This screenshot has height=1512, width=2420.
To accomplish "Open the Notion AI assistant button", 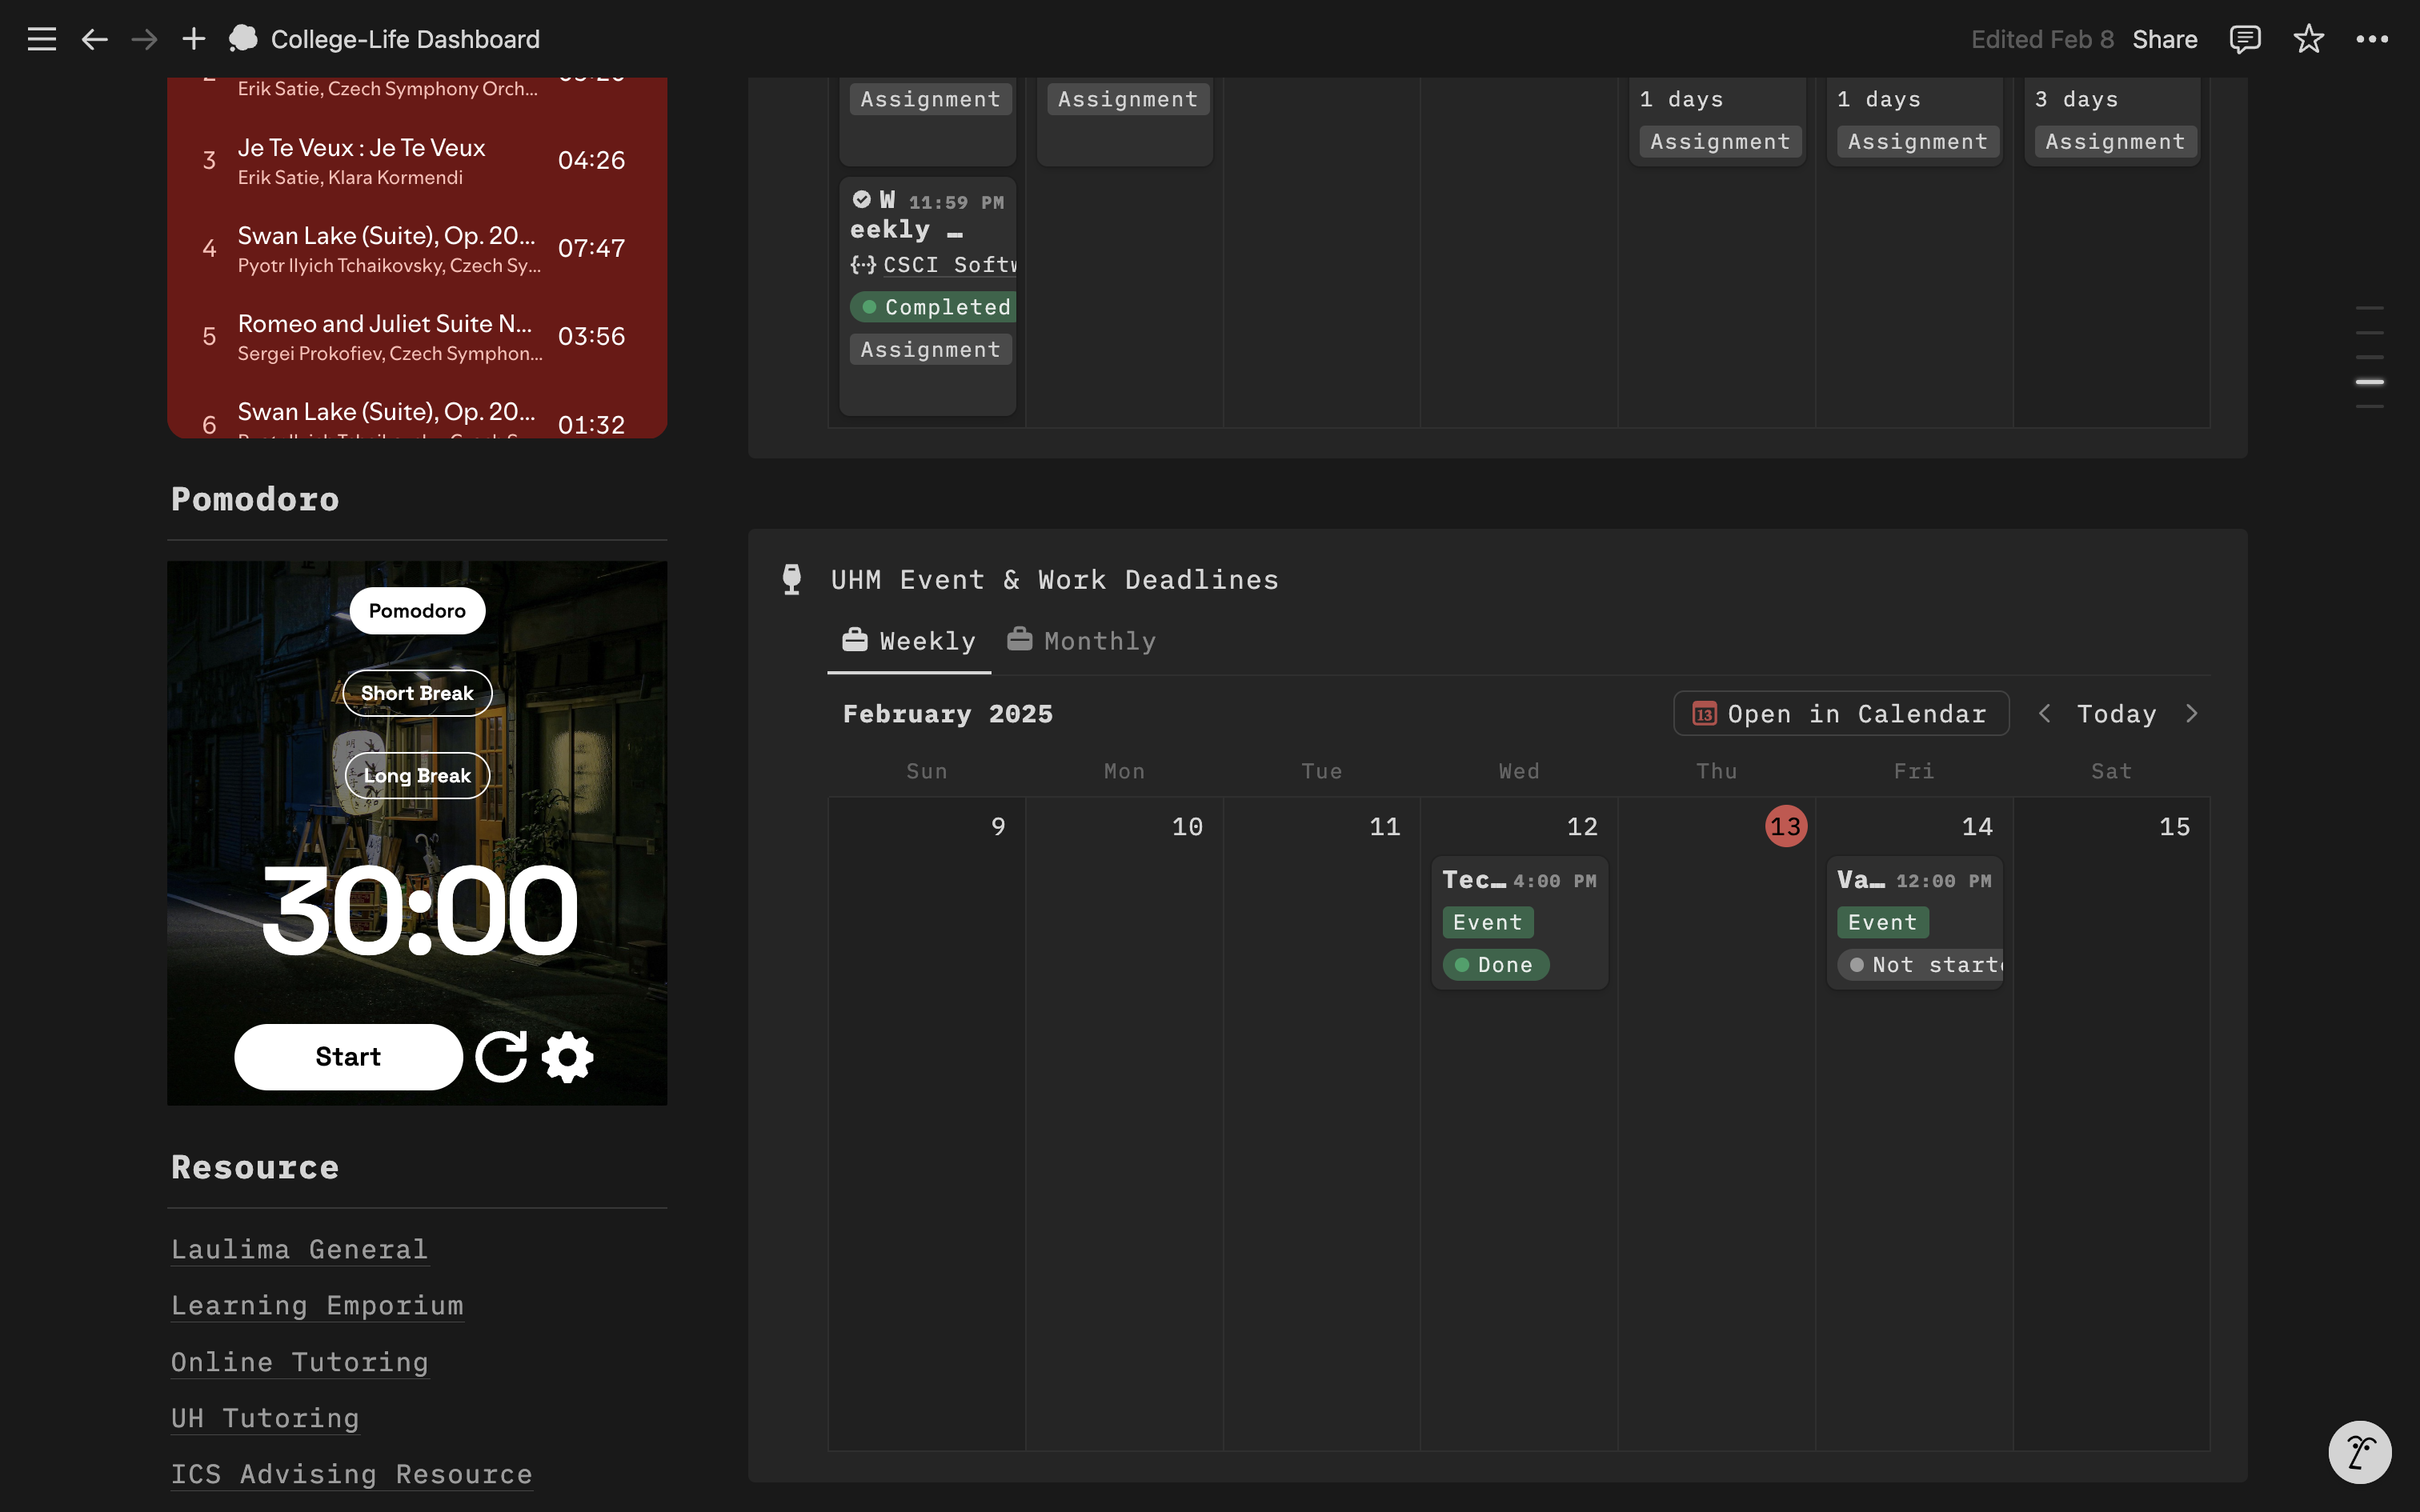I will 2359,1451.
